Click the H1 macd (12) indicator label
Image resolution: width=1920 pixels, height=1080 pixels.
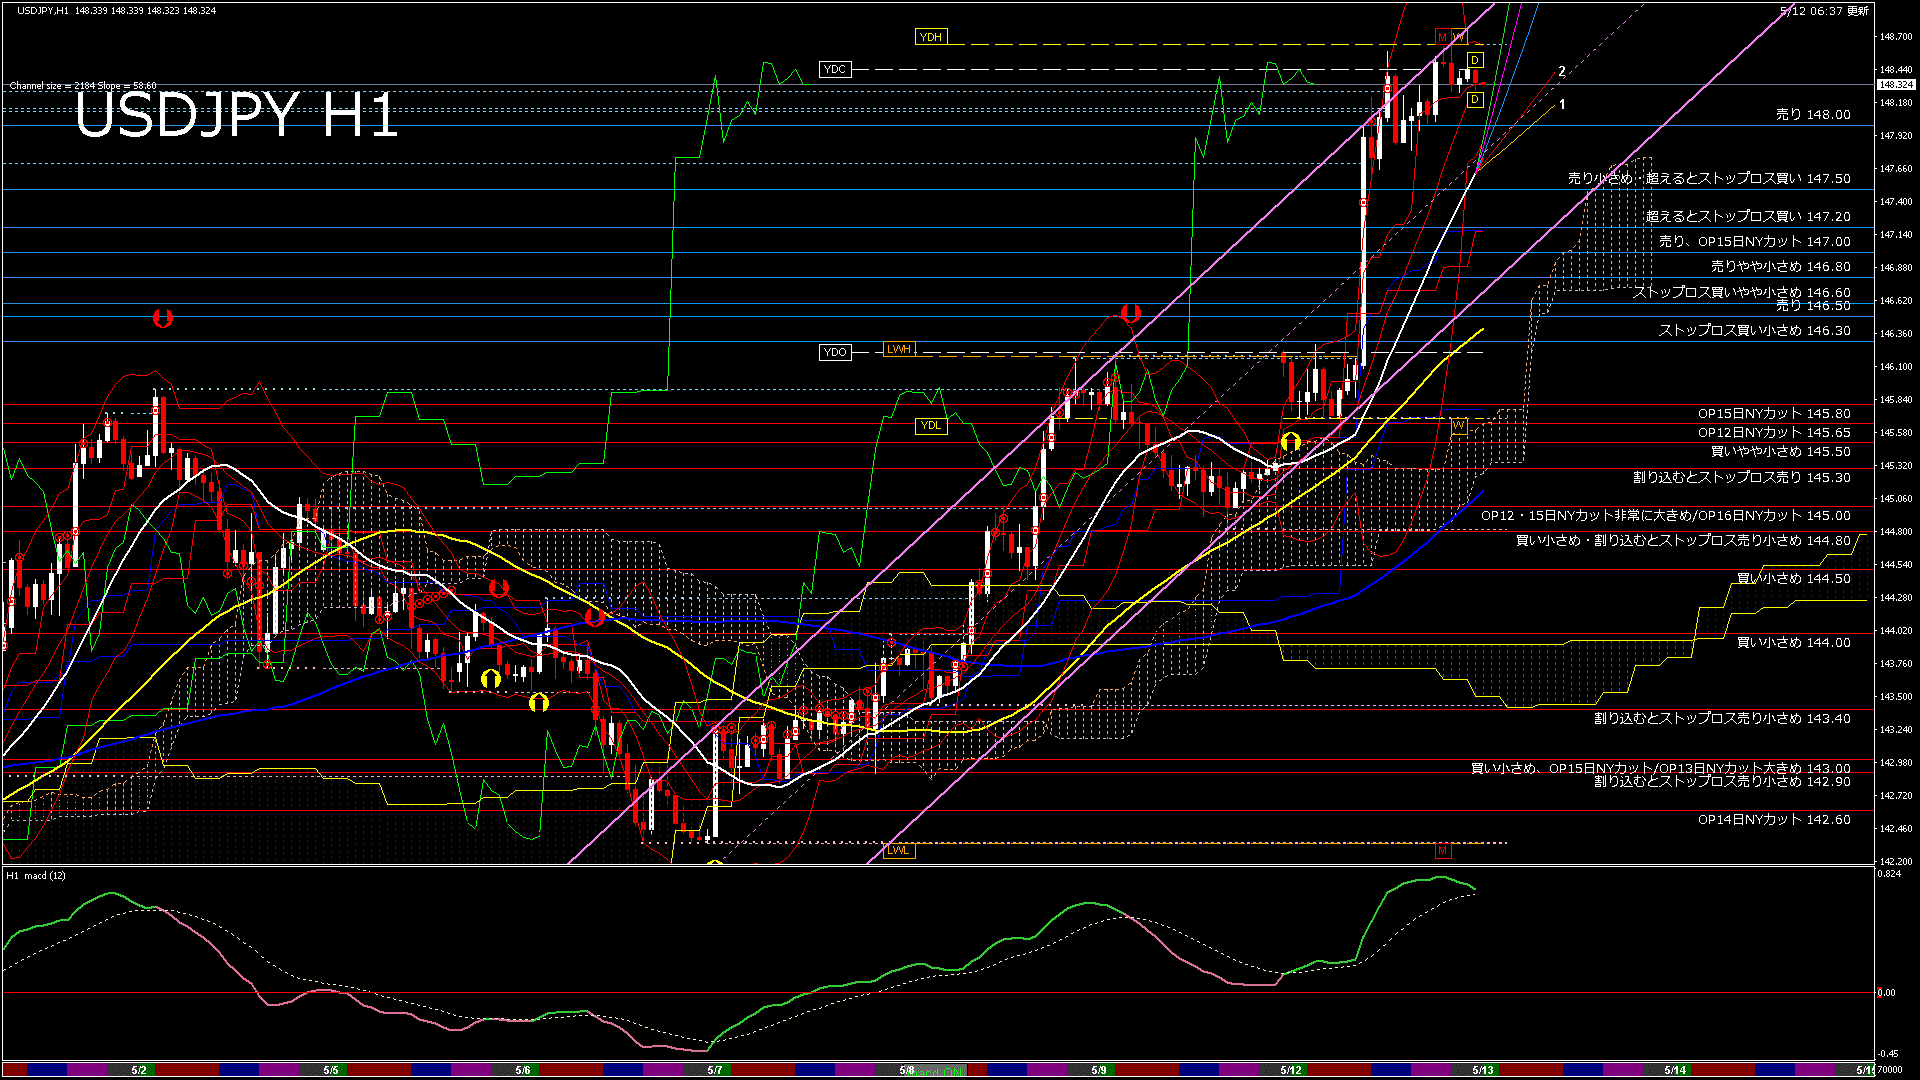tap(36, 876)
